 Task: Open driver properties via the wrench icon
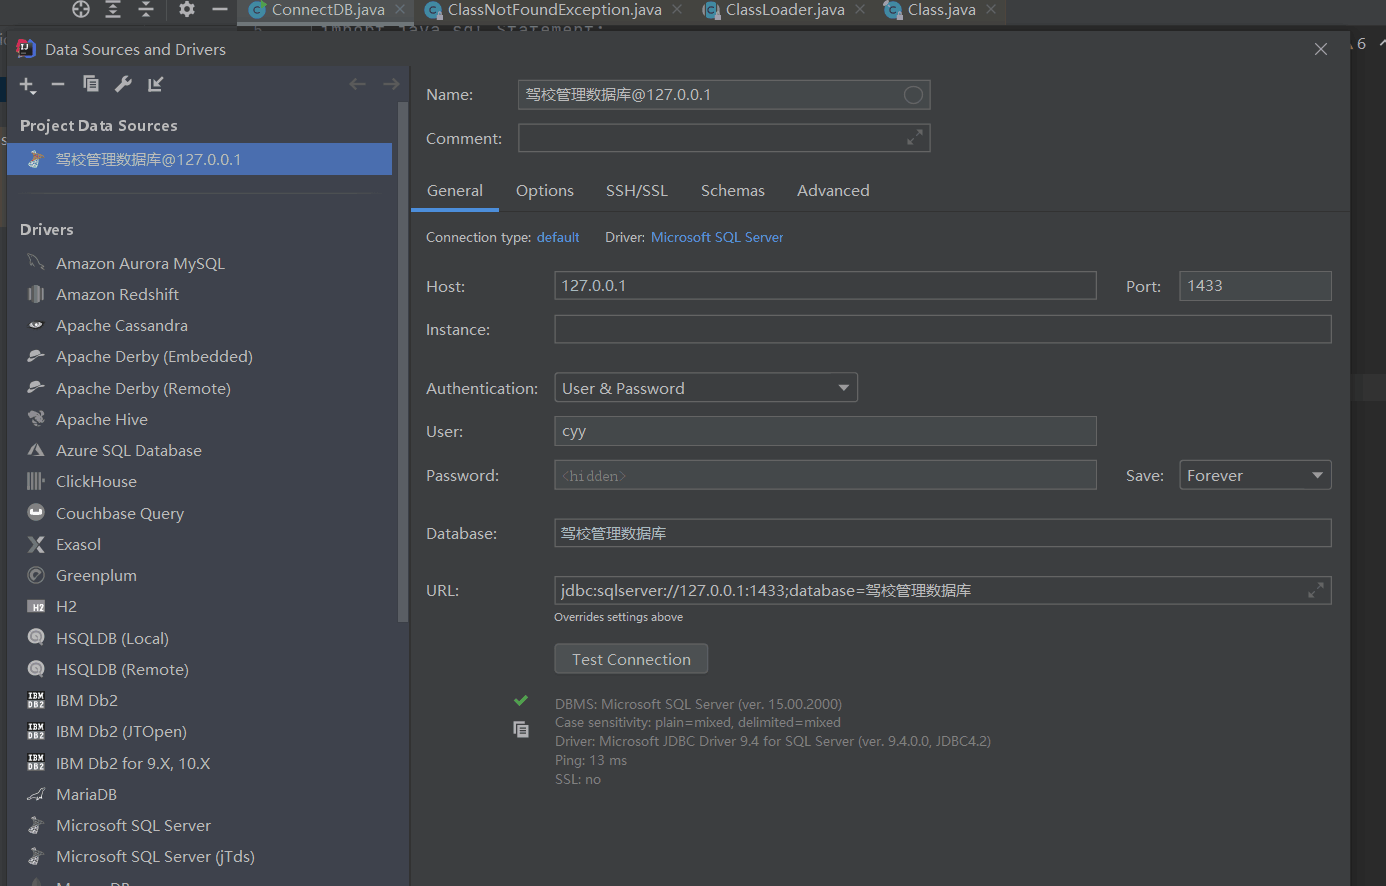(123, 84)
